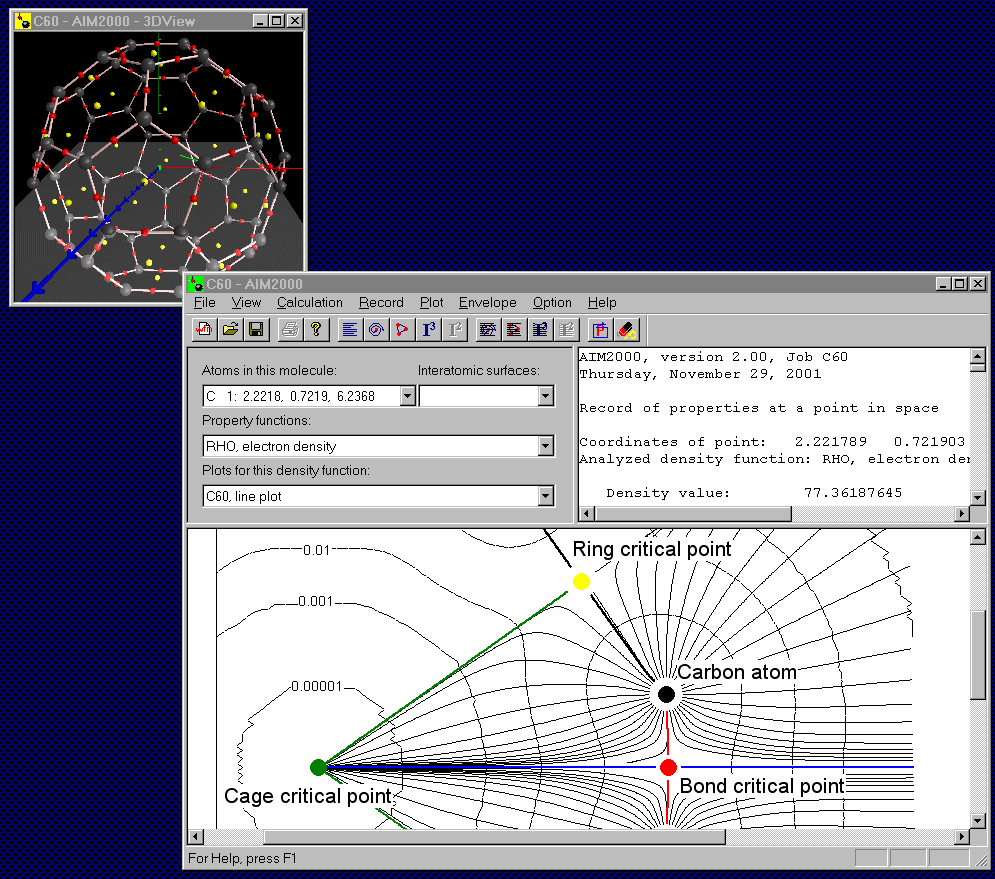Click the open folder toolbar icon

point(230,329)
